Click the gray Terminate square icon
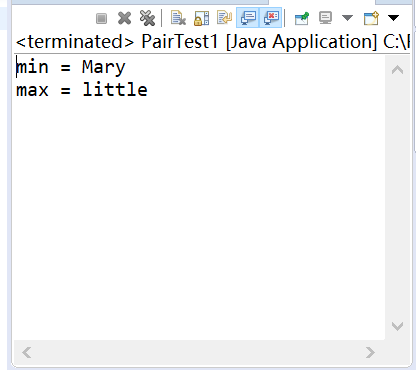The width and height of the screenshot is (416, 370). click(102, 18)
